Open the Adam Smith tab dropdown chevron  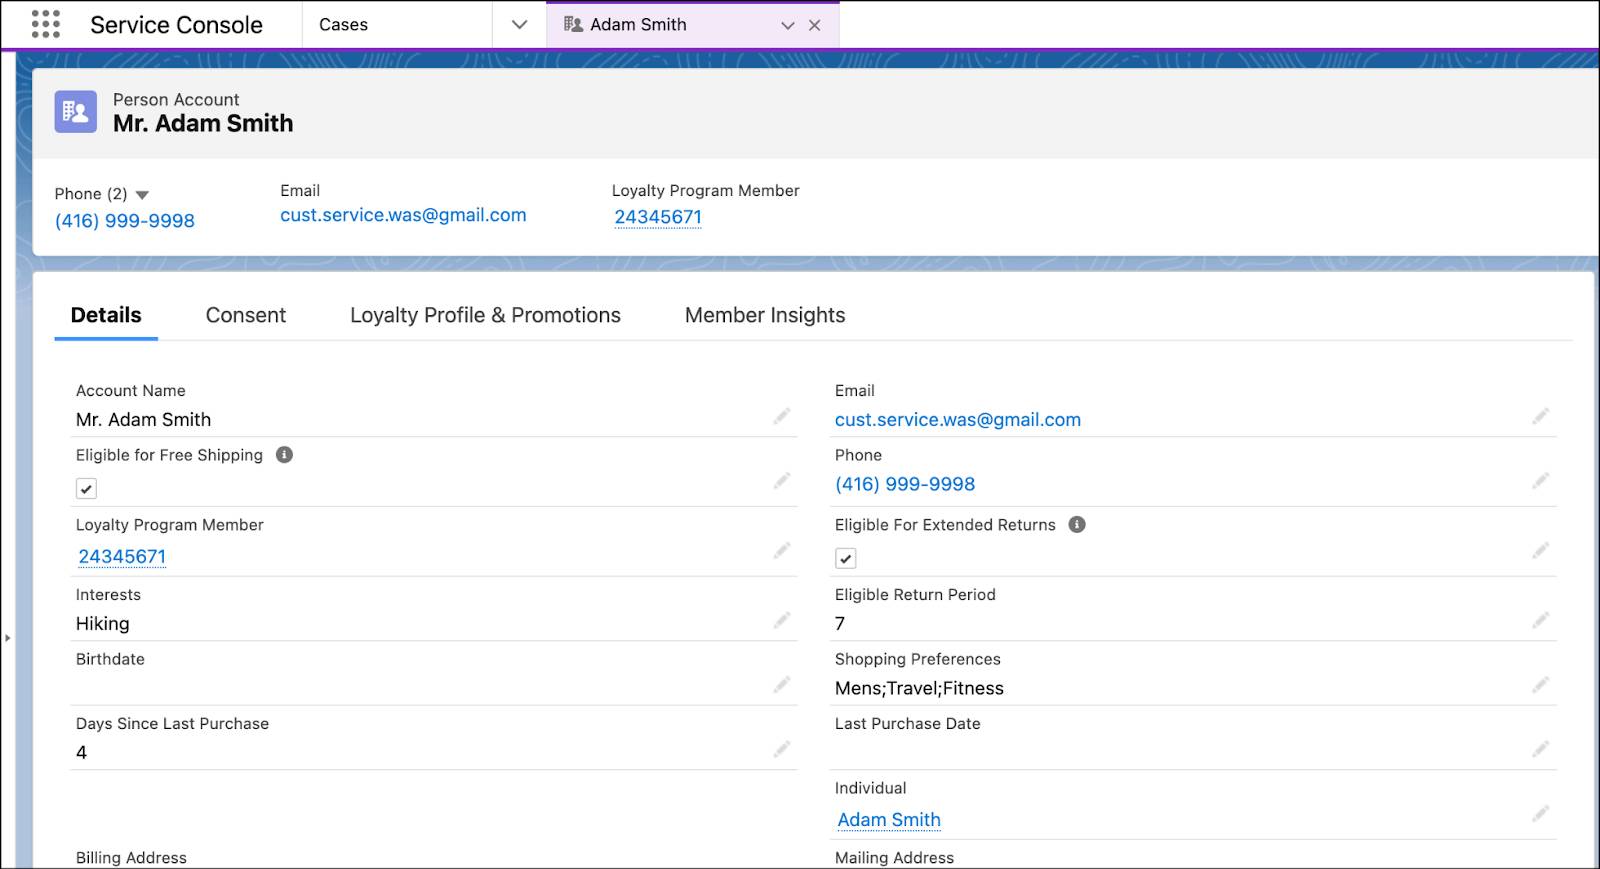[x=788, y=25]
